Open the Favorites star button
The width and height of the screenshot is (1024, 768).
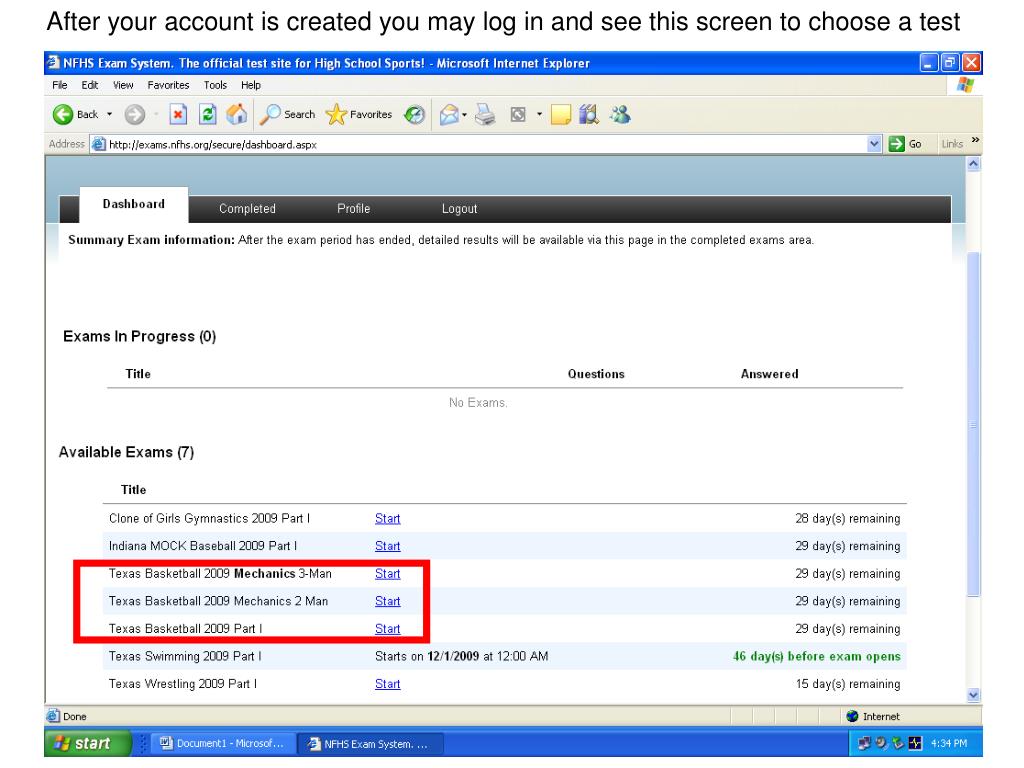tap(359, 115)
